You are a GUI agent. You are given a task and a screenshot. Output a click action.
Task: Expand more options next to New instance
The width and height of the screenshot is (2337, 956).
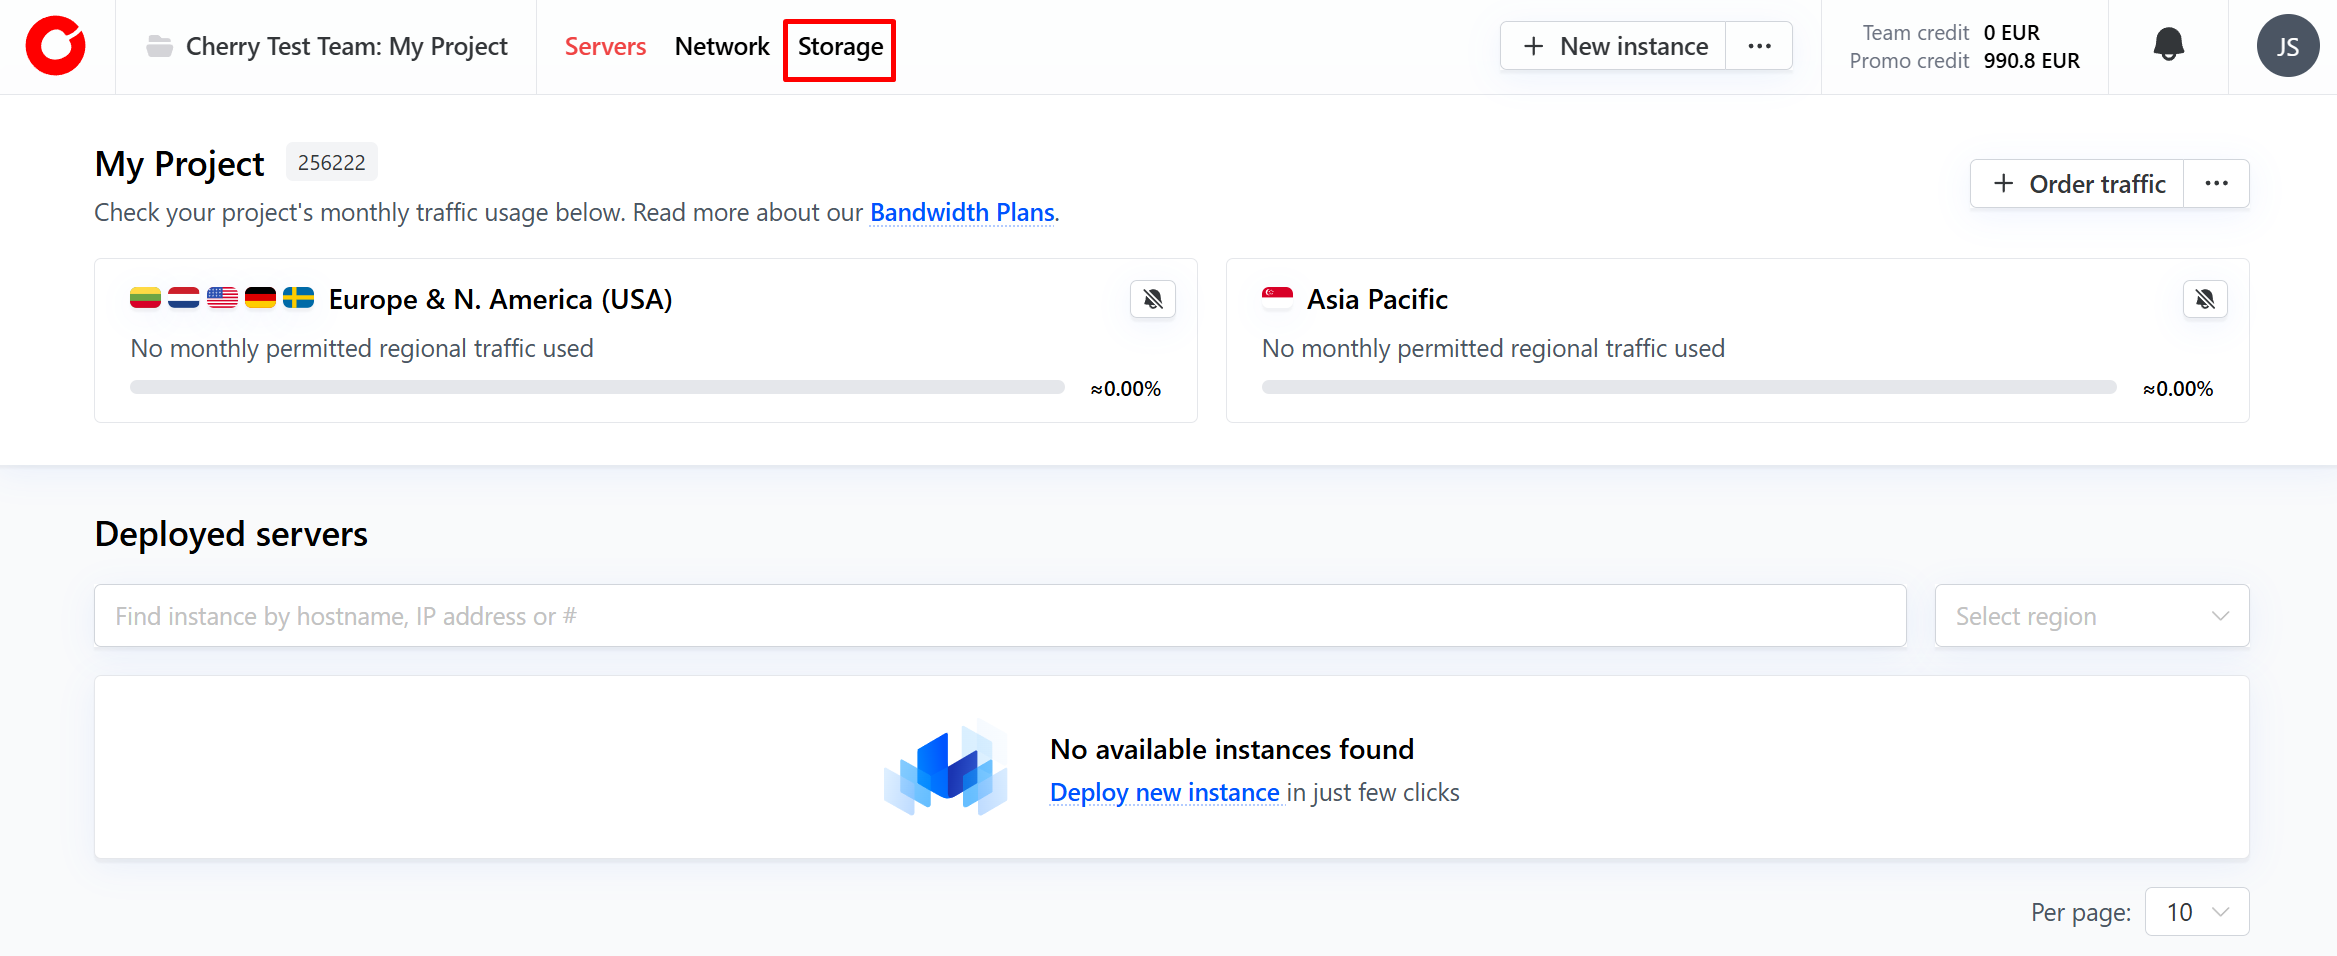point(1759,46)
